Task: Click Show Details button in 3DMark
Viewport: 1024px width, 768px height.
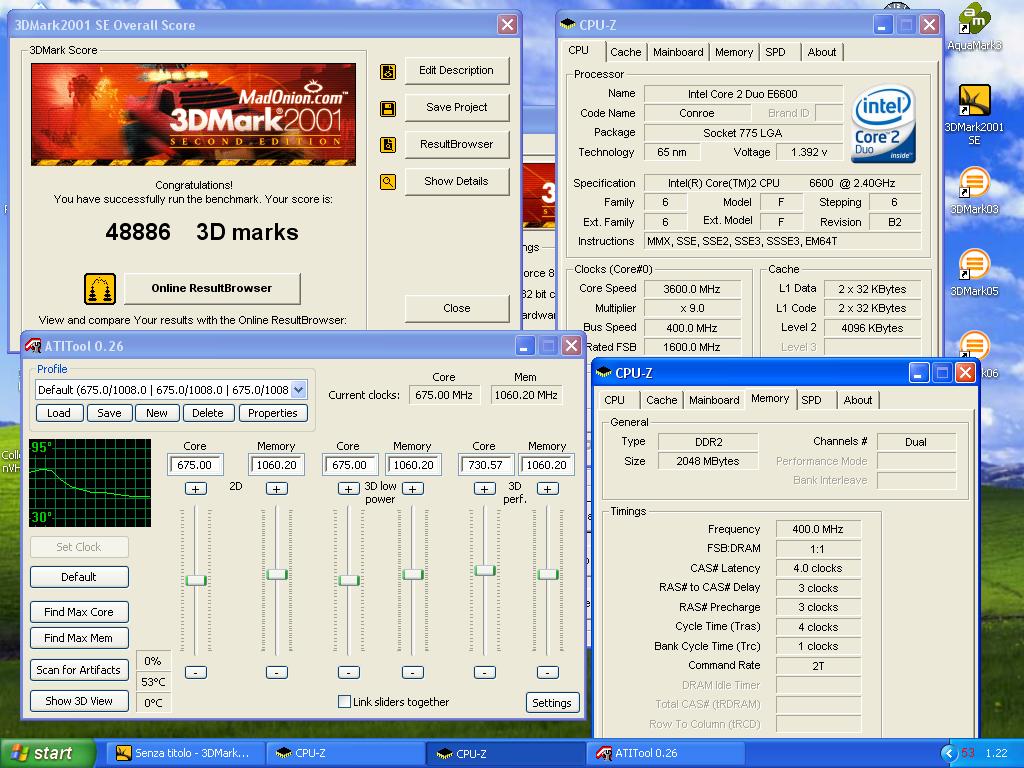Action: pyautogui.click(x=456, y=182)
